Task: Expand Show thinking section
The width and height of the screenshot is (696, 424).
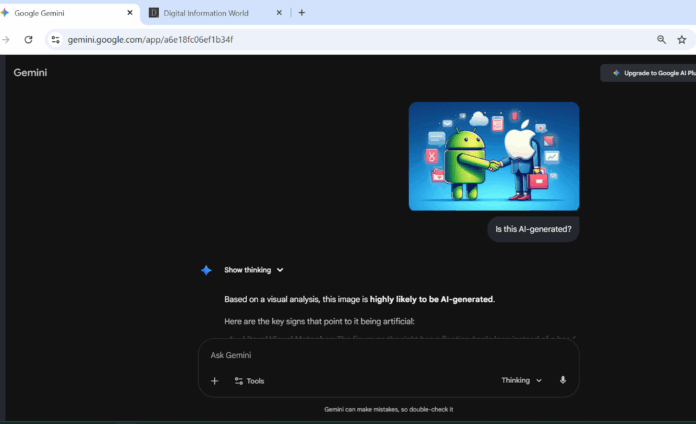Action: click(x=253, y=270)
